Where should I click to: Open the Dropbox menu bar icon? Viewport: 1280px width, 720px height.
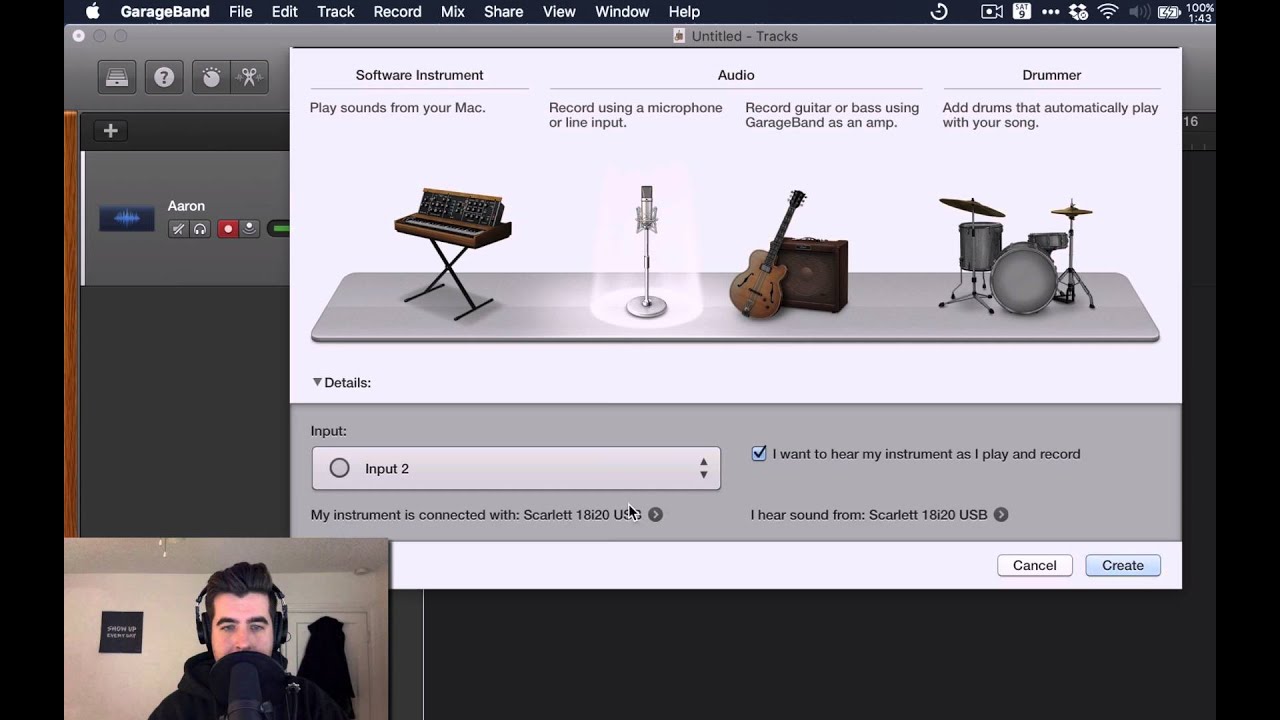[x=1079, y=12]
